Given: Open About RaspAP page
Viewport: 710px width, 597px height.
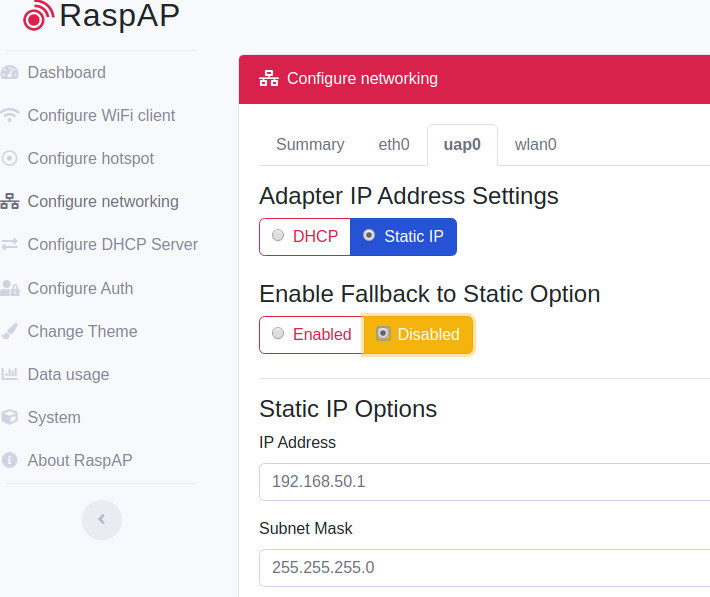Looking at the screenshot, I should [x=80, y=461].
